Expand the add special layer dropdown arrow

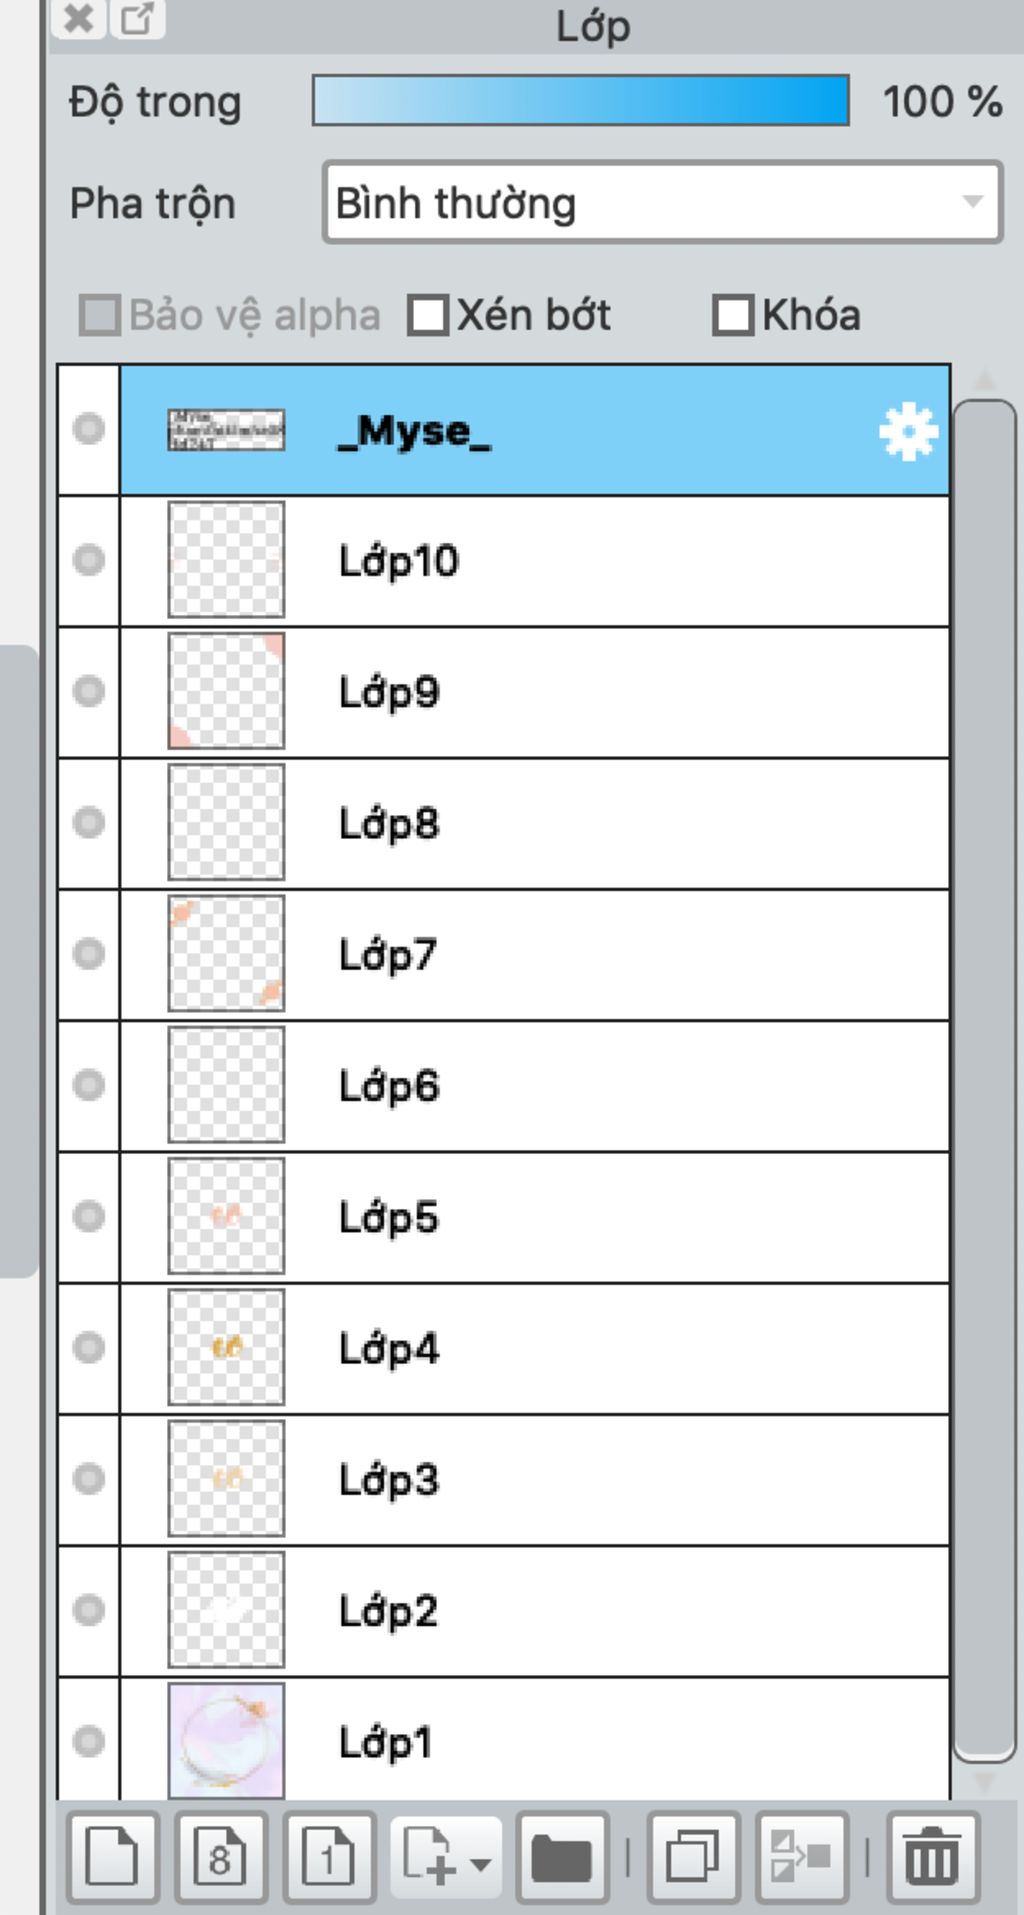tap(480, 1864)
